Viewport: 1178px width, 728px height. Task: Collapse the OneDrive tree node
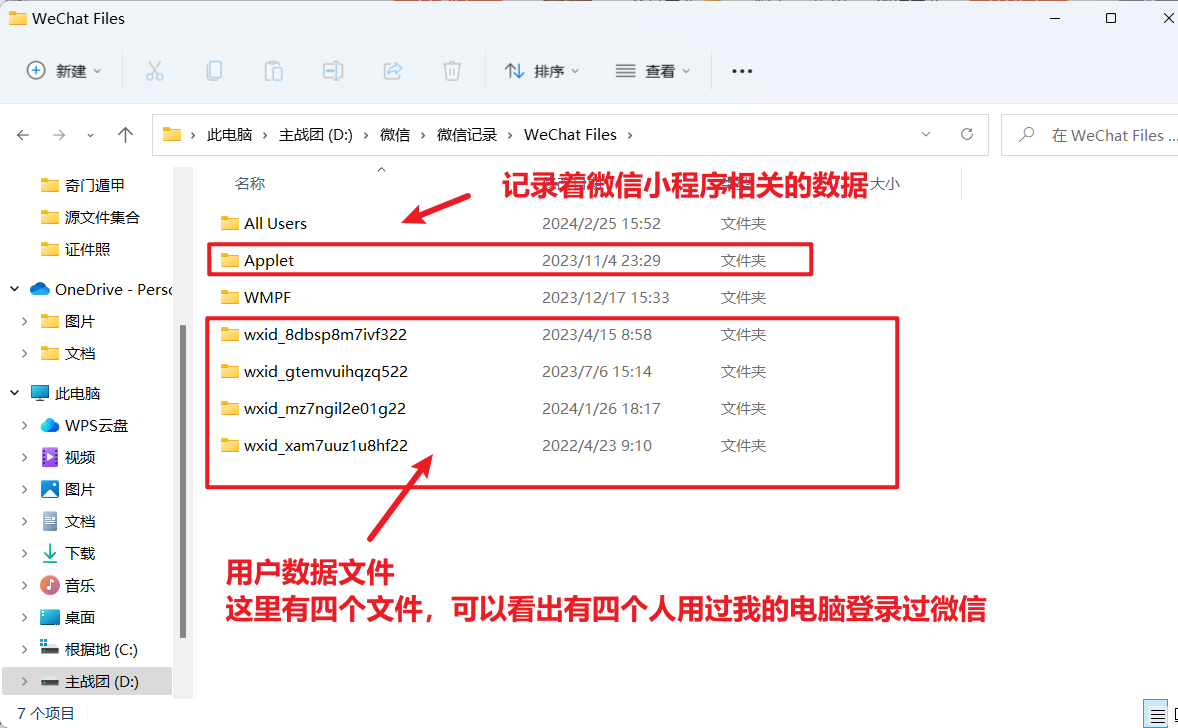click(14, 289)
